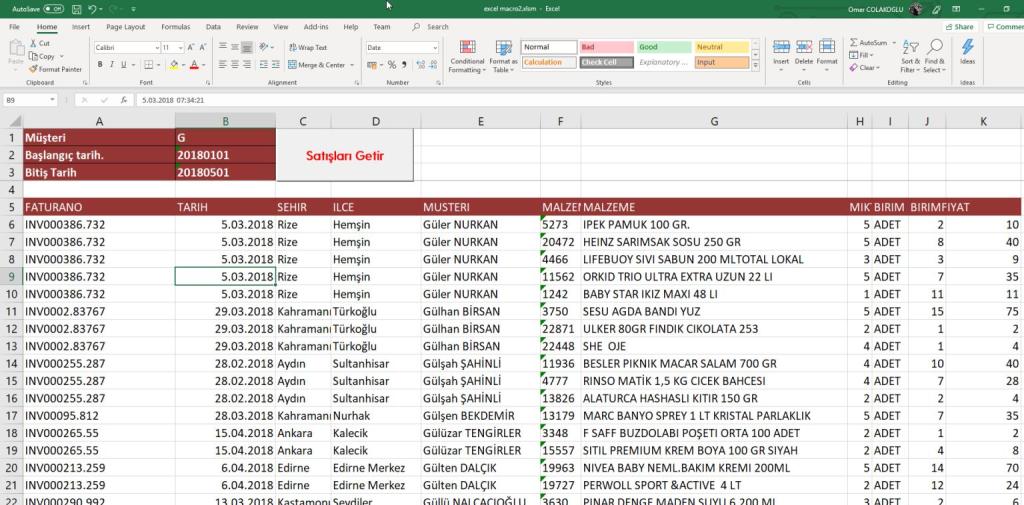Click the AutoSum sigma icon
Image resolution: width=1024 pixels, height=505 pixels.
coord(853,43)
